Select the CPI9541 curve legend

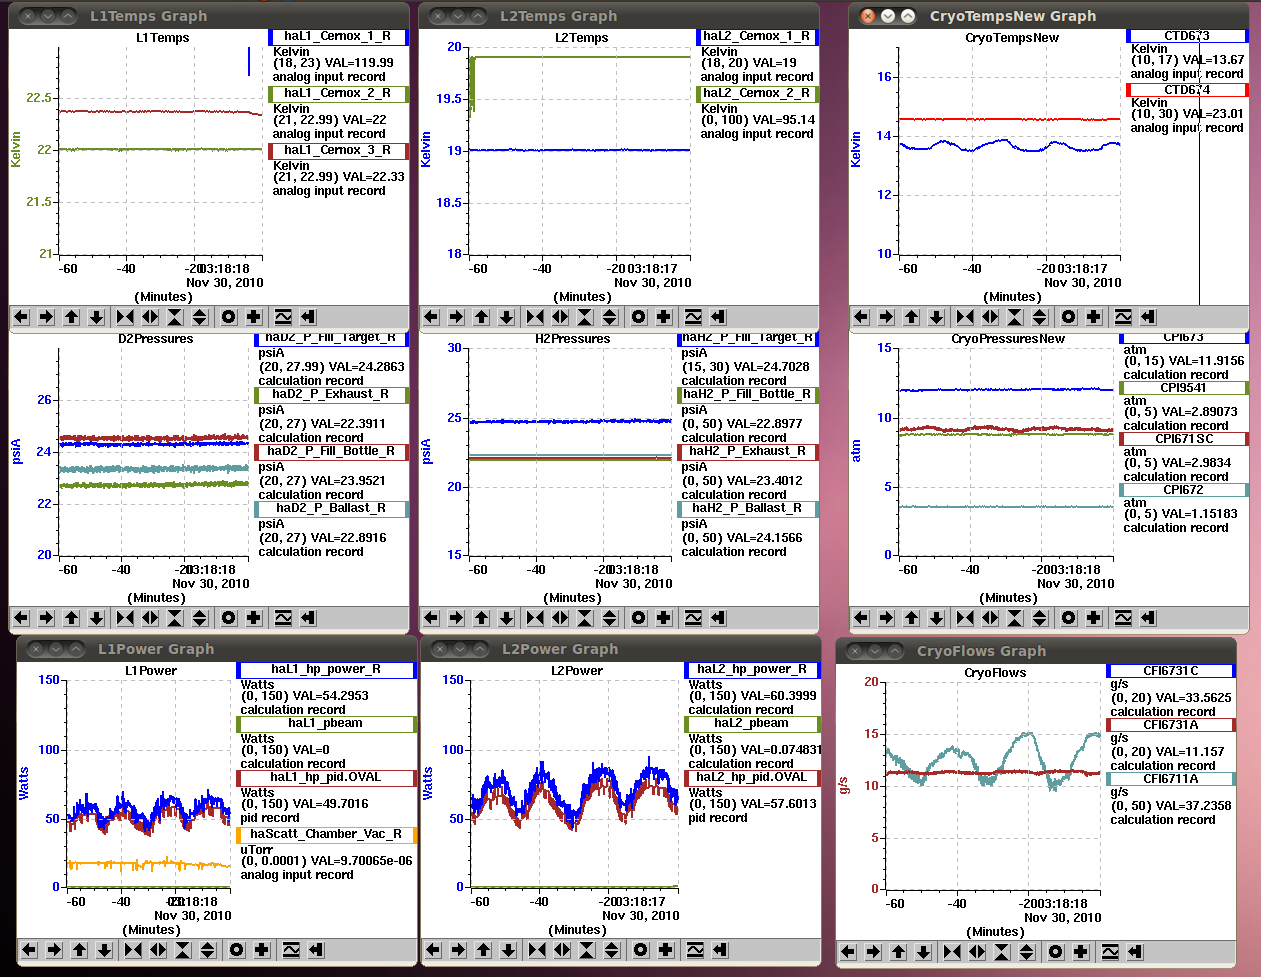[1184, 388]
